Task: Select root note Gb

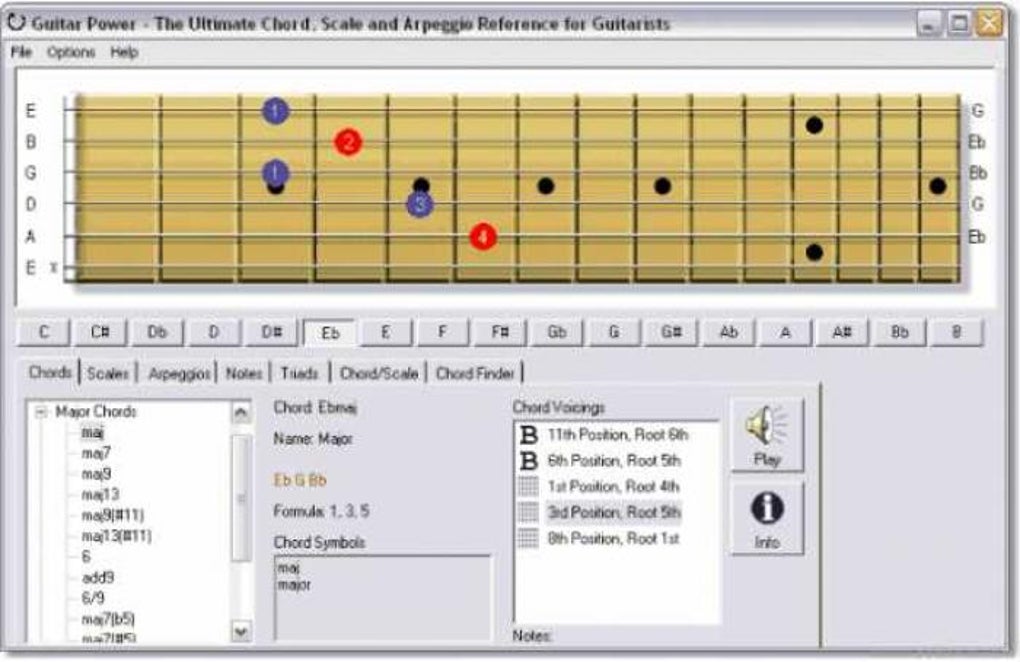Action: point(557,332)
